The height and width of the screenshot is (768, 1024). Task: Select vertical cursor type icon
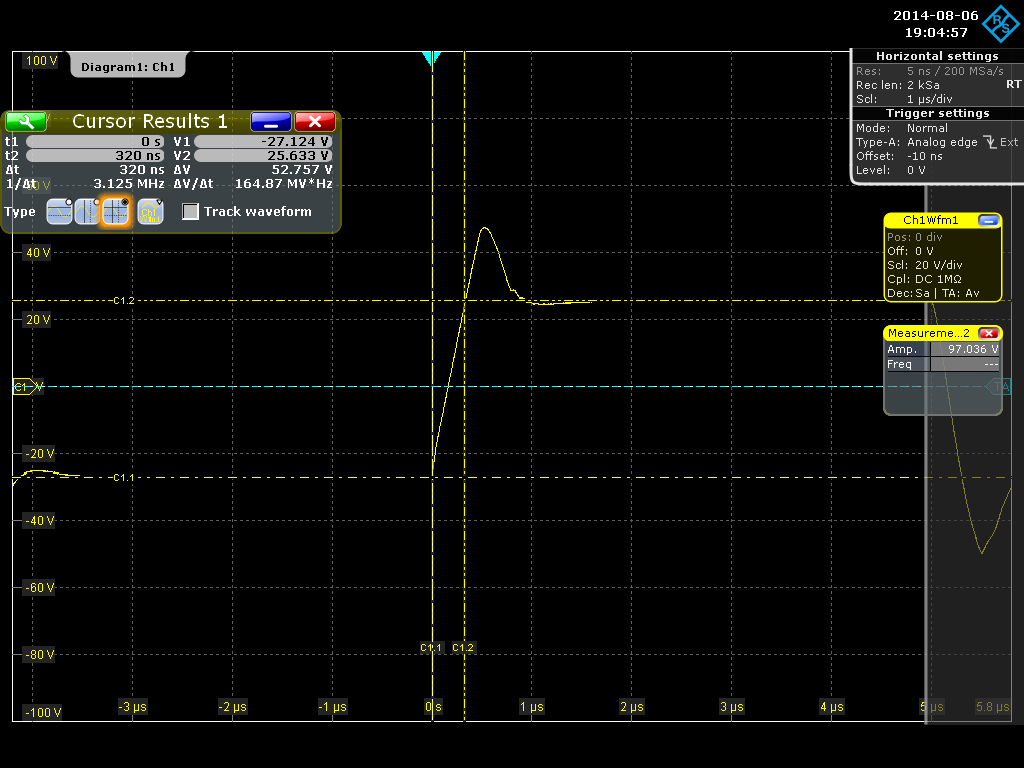[x=87, y=212]
